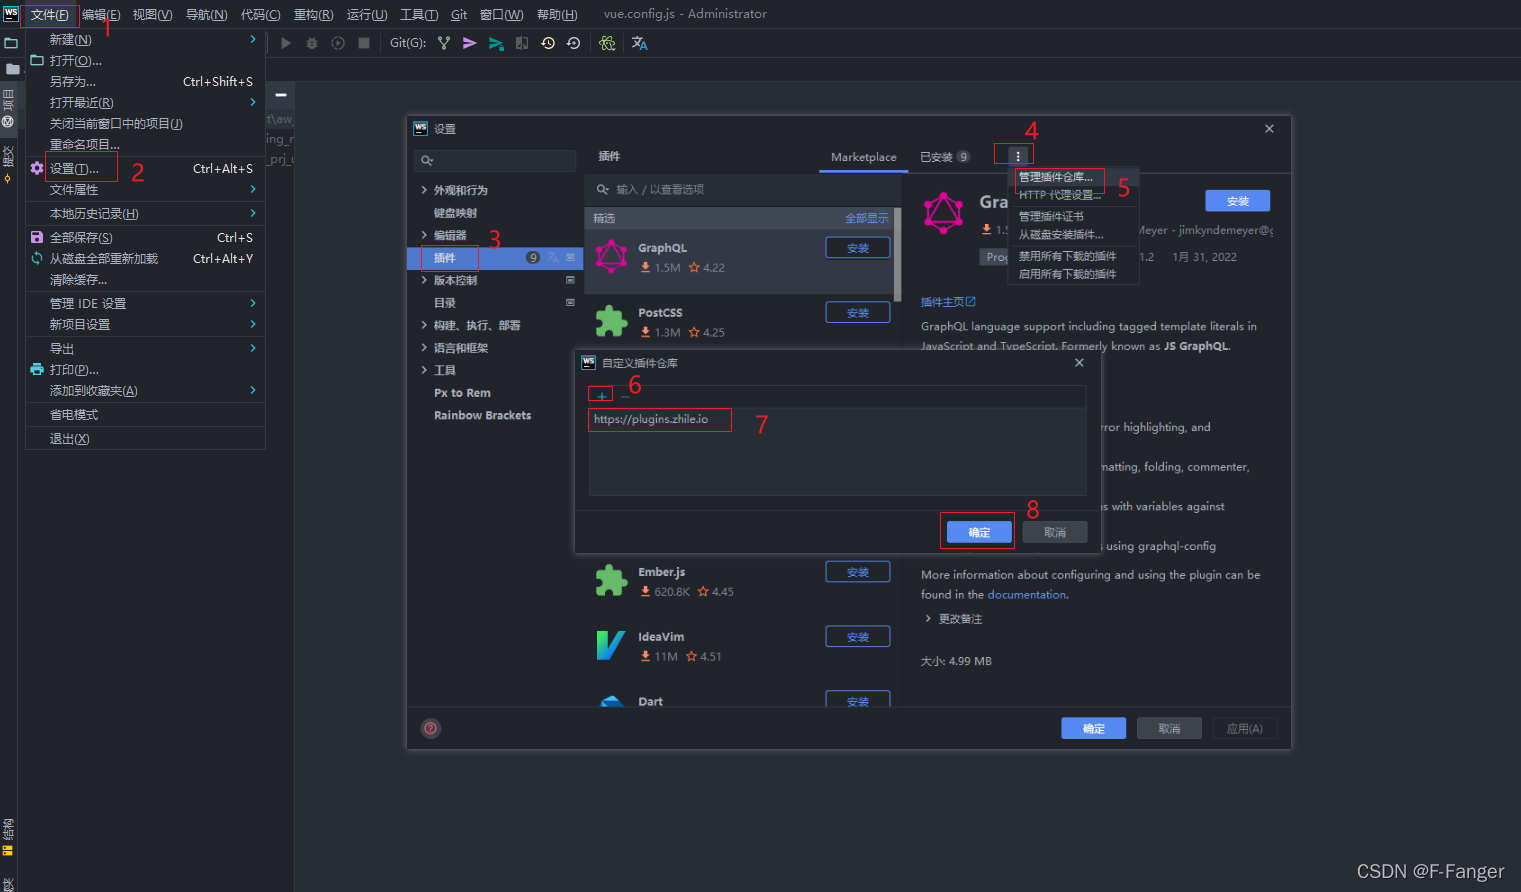Select Px to Rem in settings tree
Image resolution: width=1521 pixels, height=892 pixels.
462,393
